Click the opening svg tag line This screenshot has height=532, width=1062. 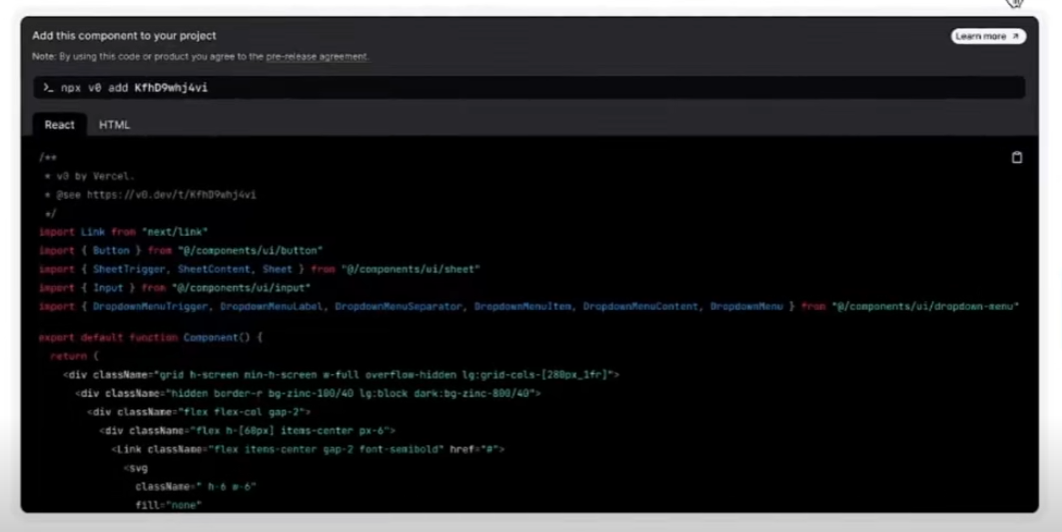pyautogui.click(x=134, y=468)
